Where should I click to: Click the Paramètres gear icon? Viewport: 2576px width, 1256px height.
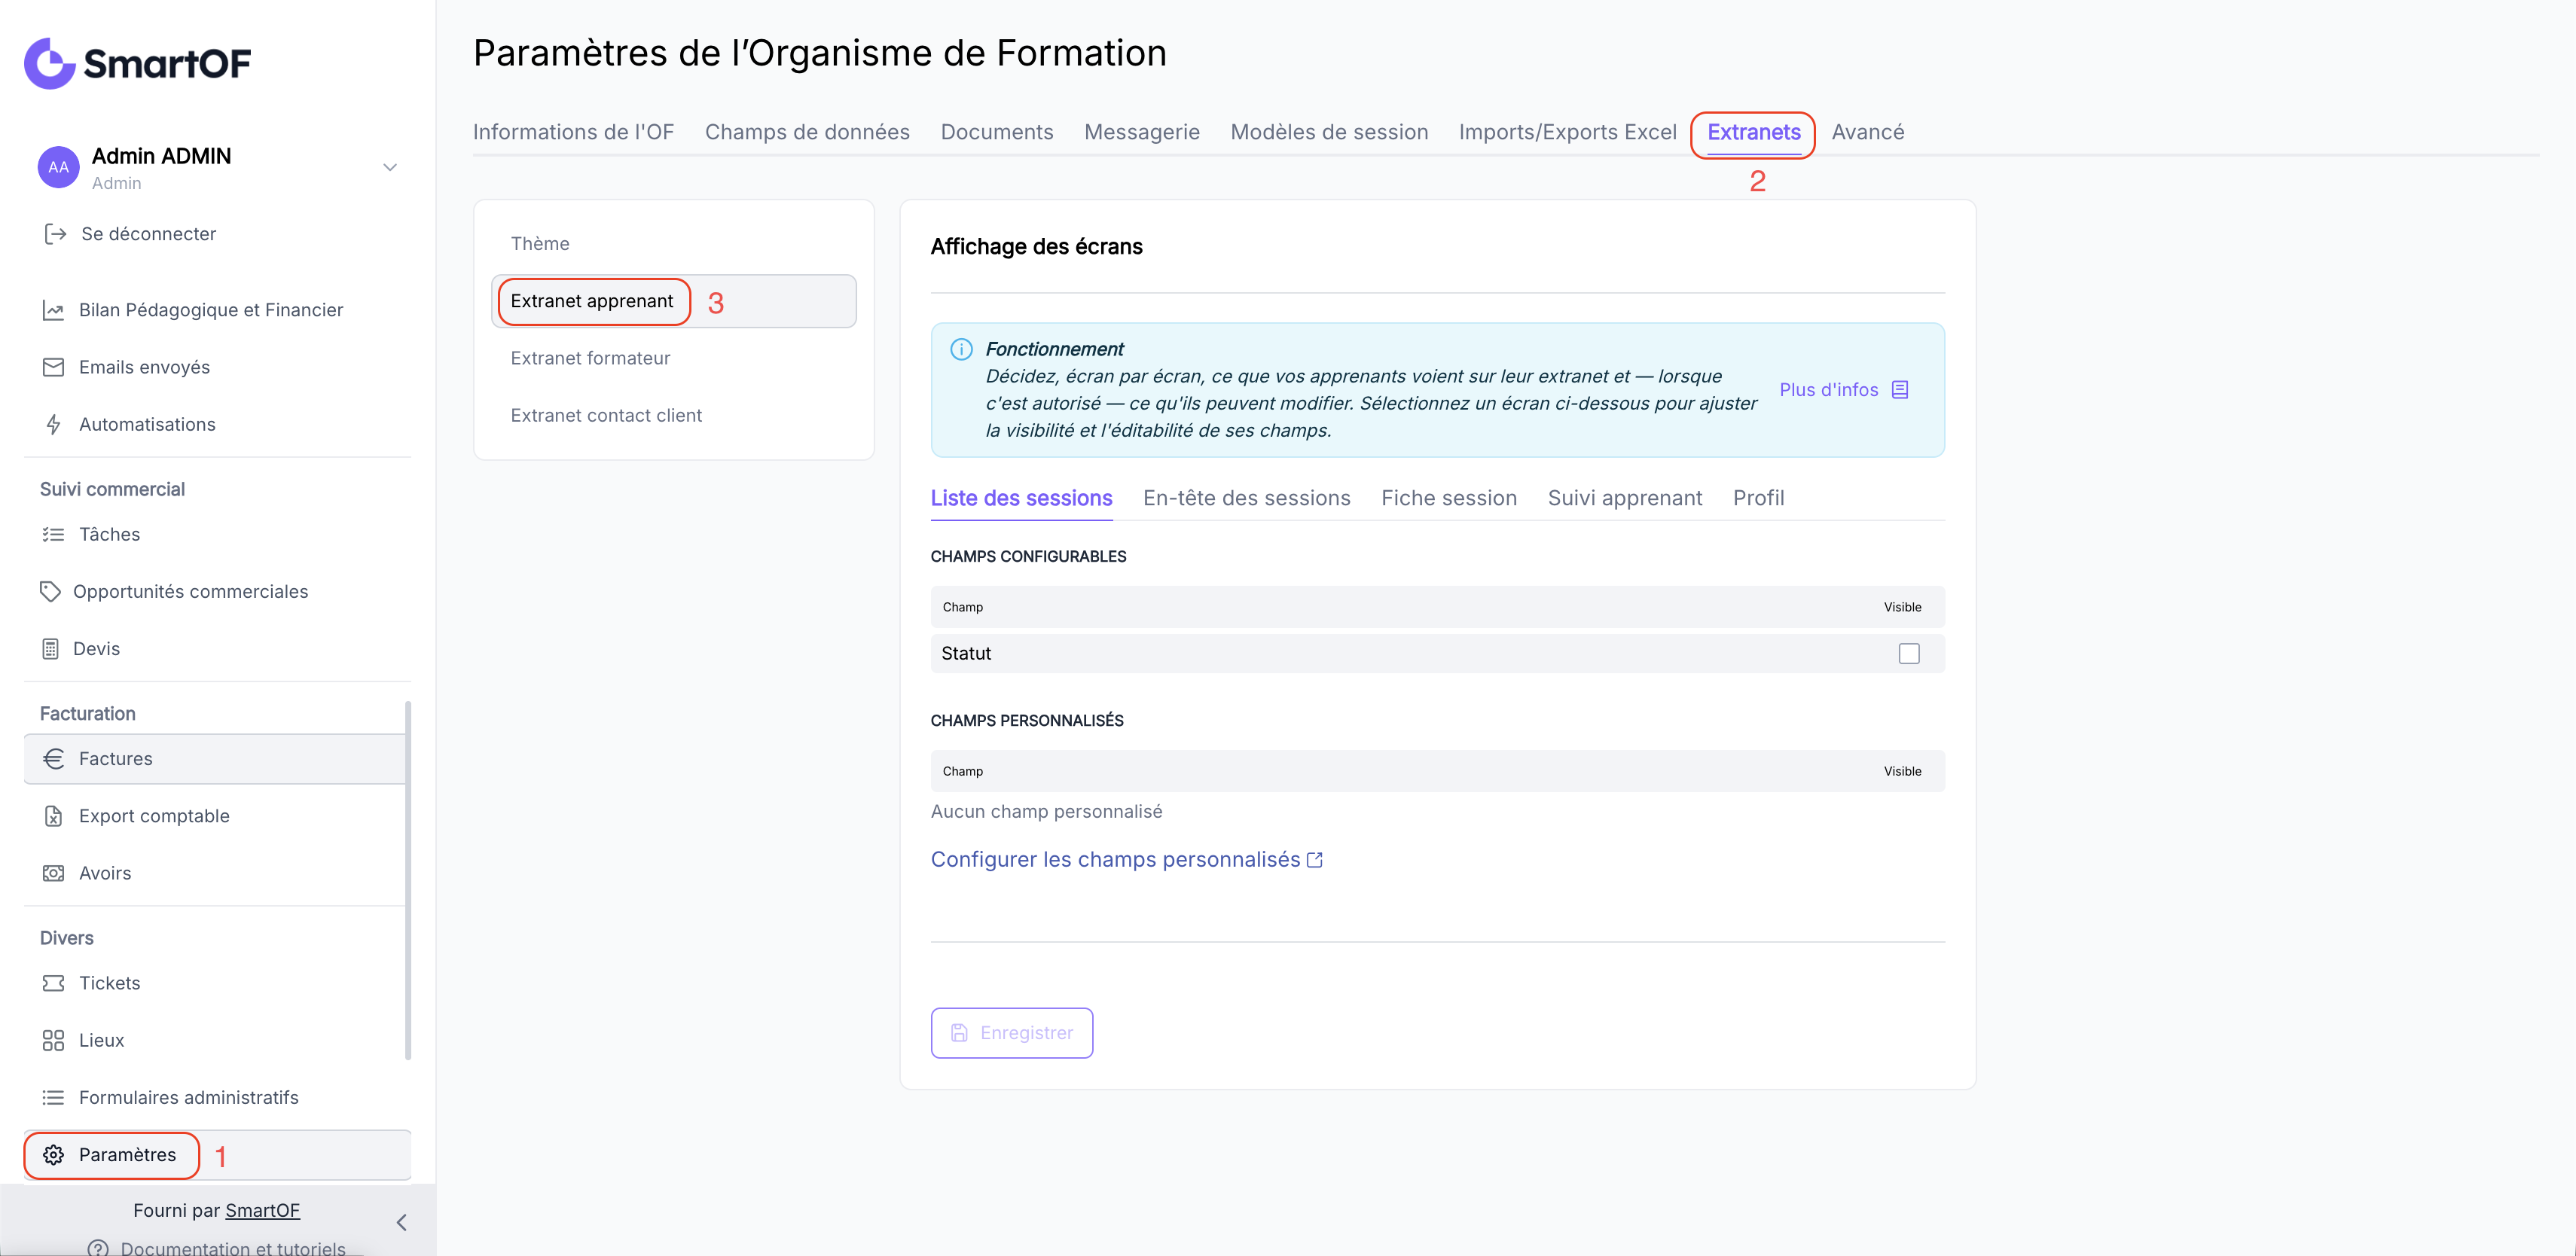pos(53,1155)
